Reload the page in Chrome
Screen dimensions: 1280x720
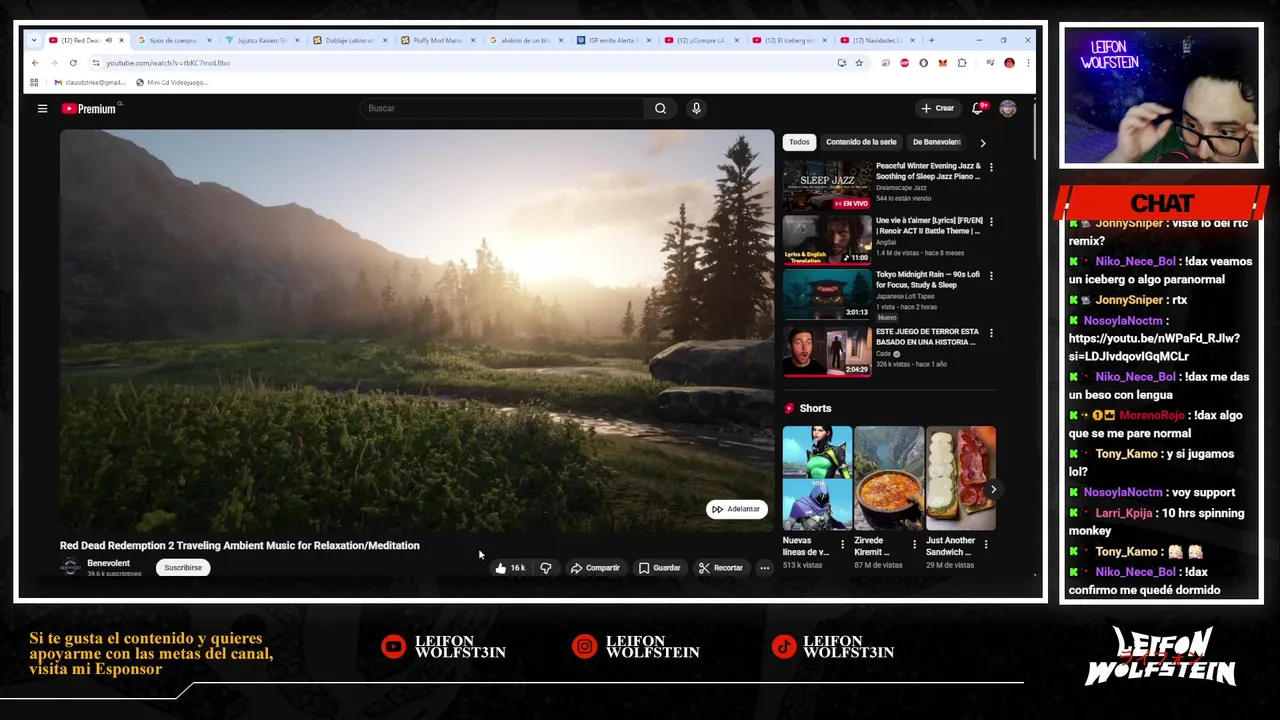pos(73,63)
